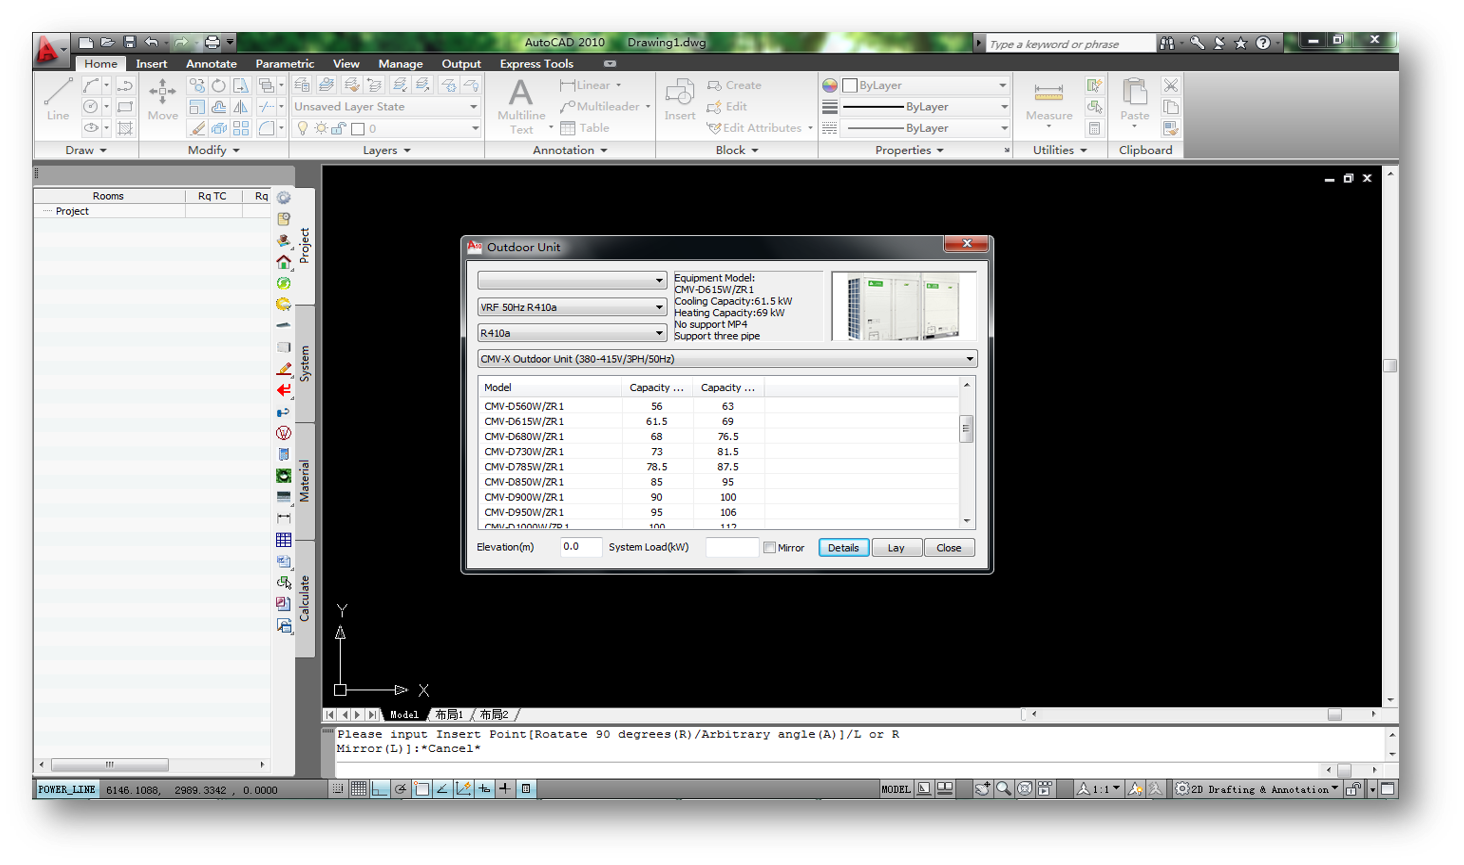
Task: Click the Zoom magnifier in status bar
Action: 1003,789
